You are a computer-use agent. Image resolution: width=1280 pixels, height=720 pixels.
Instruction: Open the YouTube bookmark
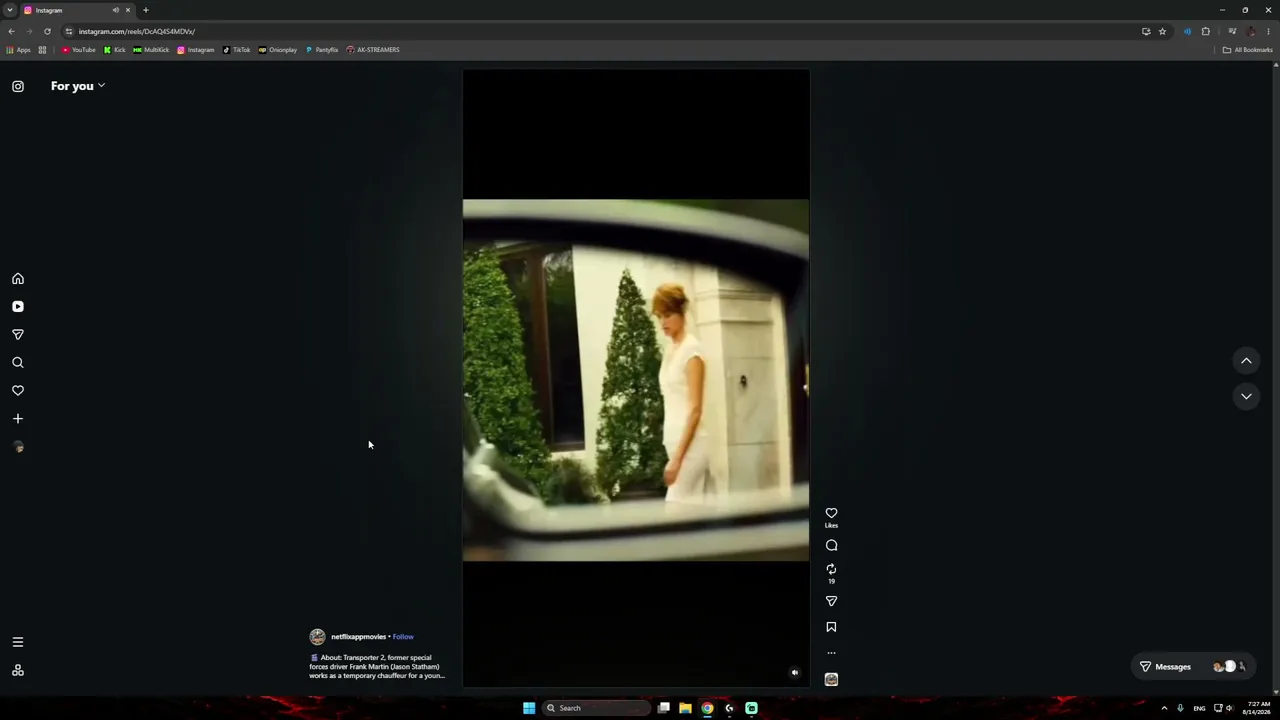[x=79, y=50]
